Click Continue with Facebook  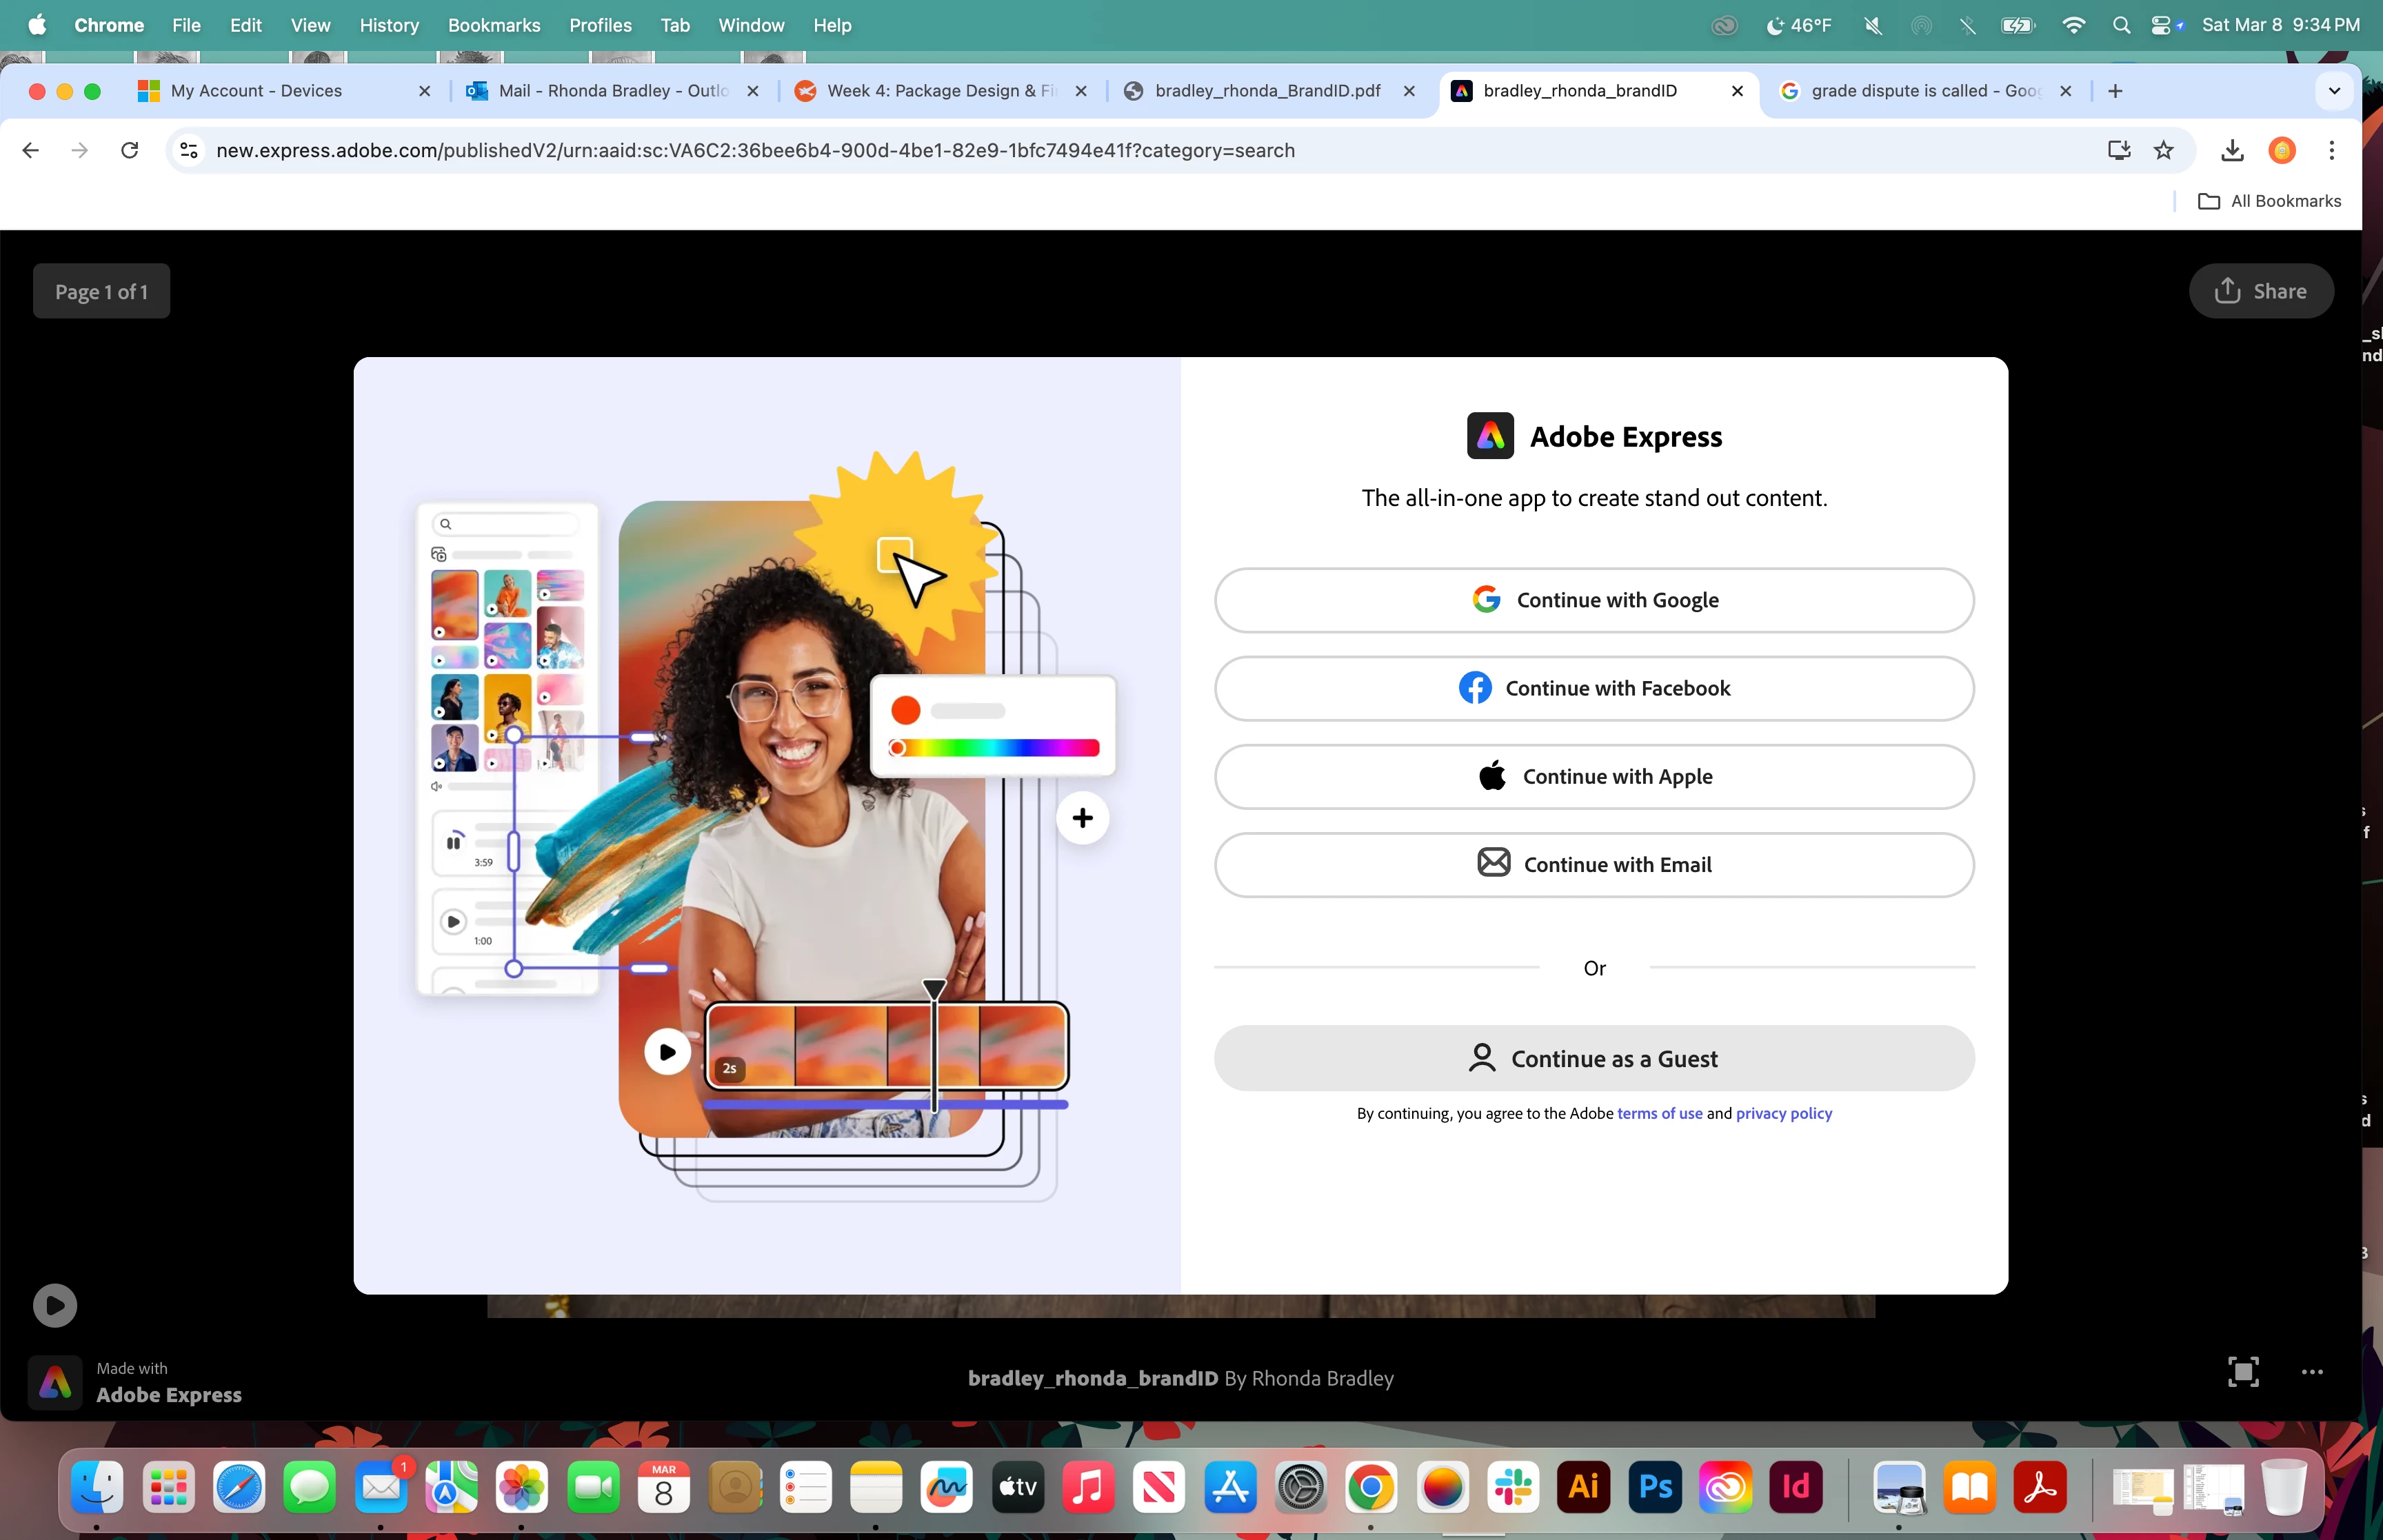1593,688
